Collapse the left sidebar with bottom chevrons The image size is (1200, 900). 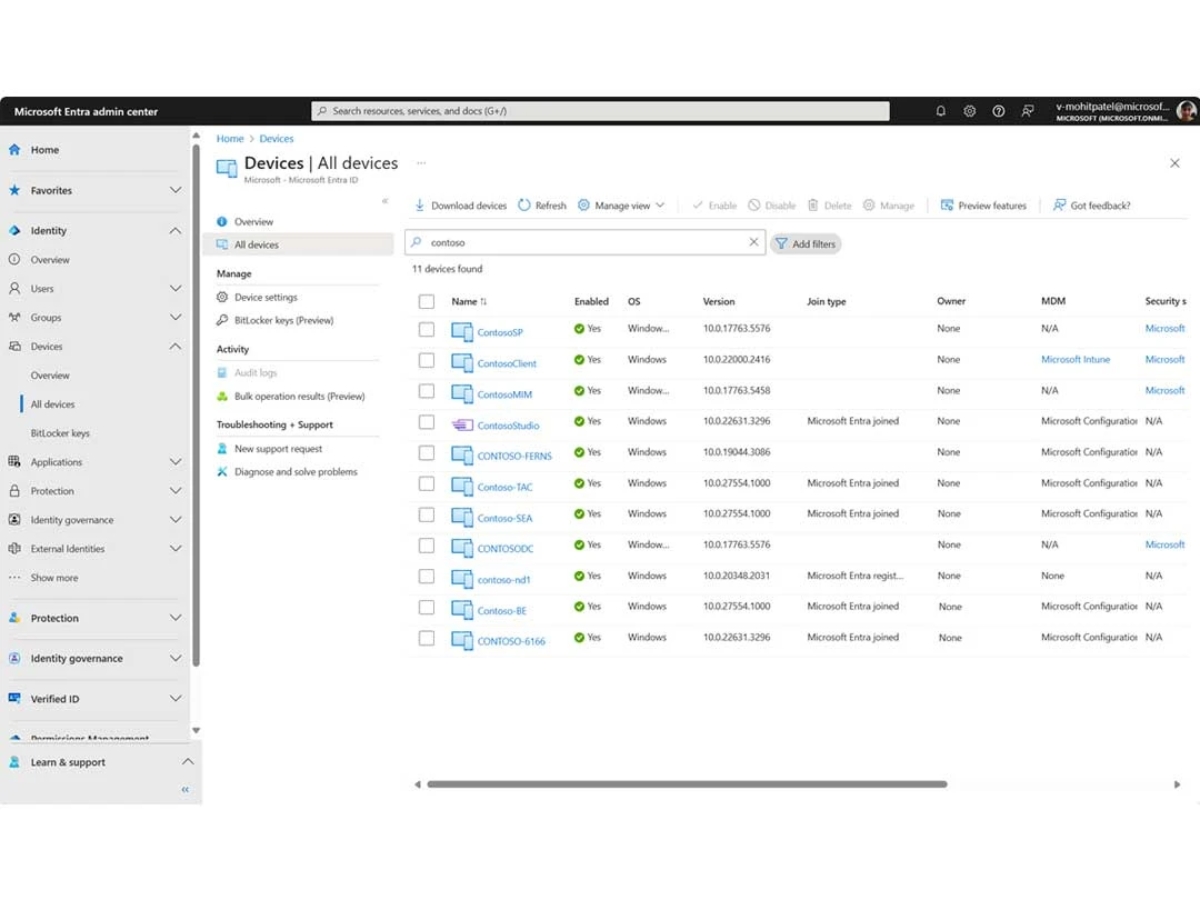[x=185, y=790]
